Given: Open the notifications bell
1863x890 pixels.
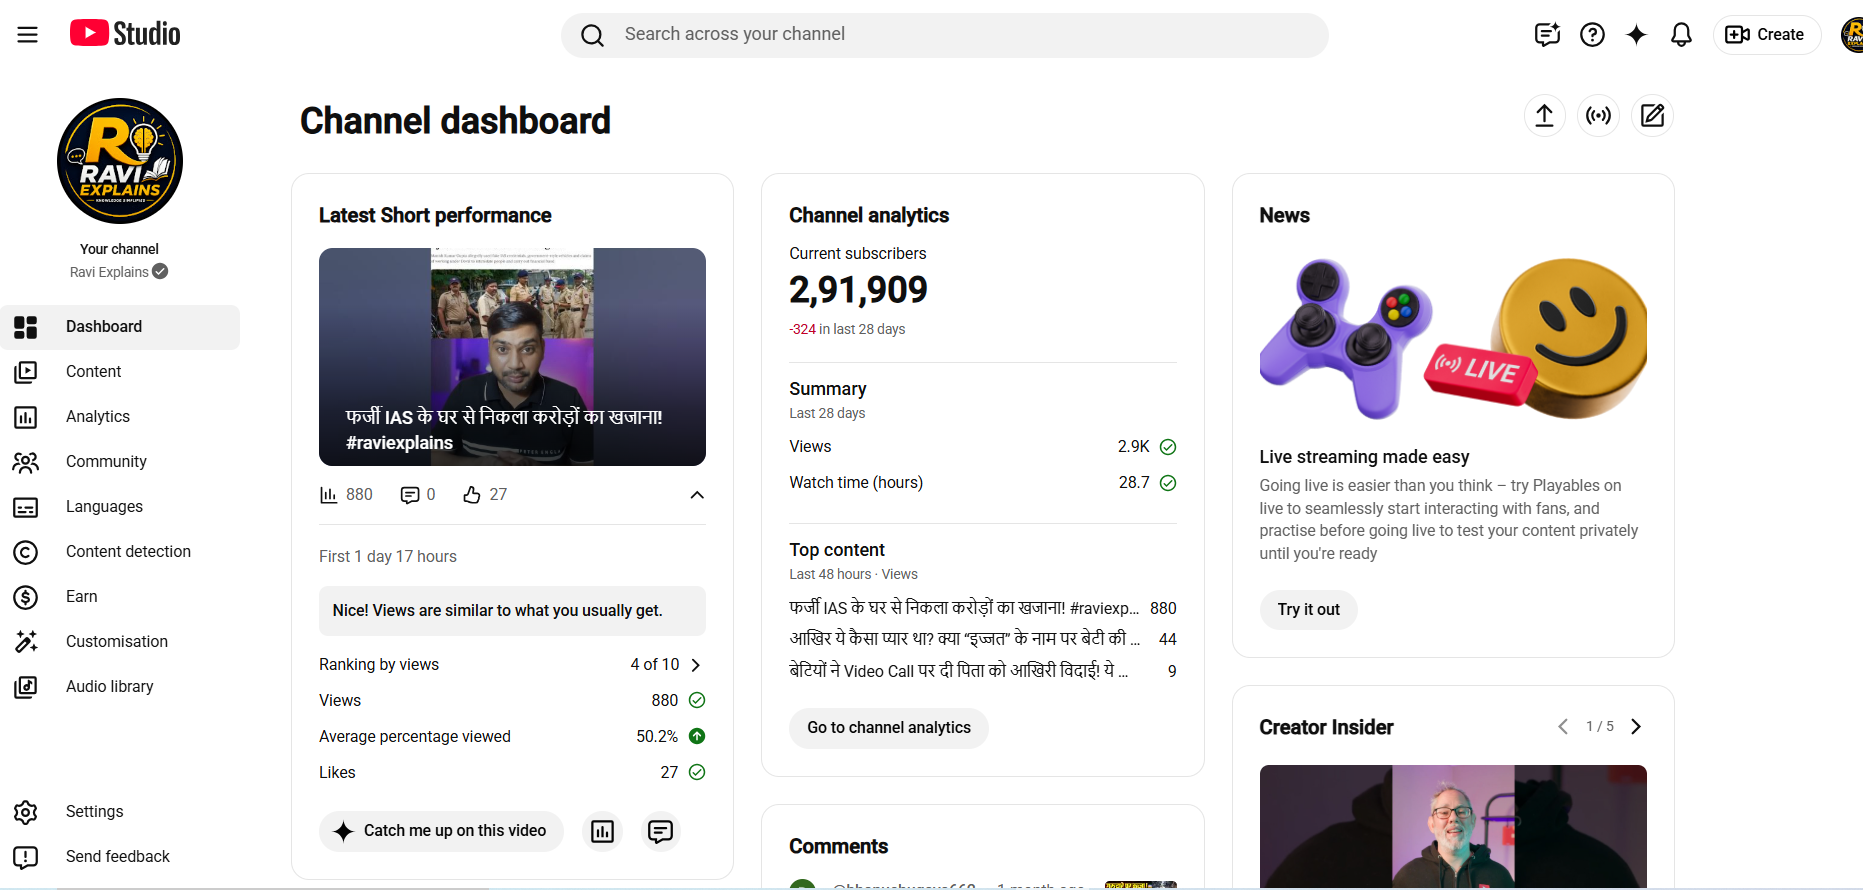Looking at the screenshot, I should (x=1681, y=35).
